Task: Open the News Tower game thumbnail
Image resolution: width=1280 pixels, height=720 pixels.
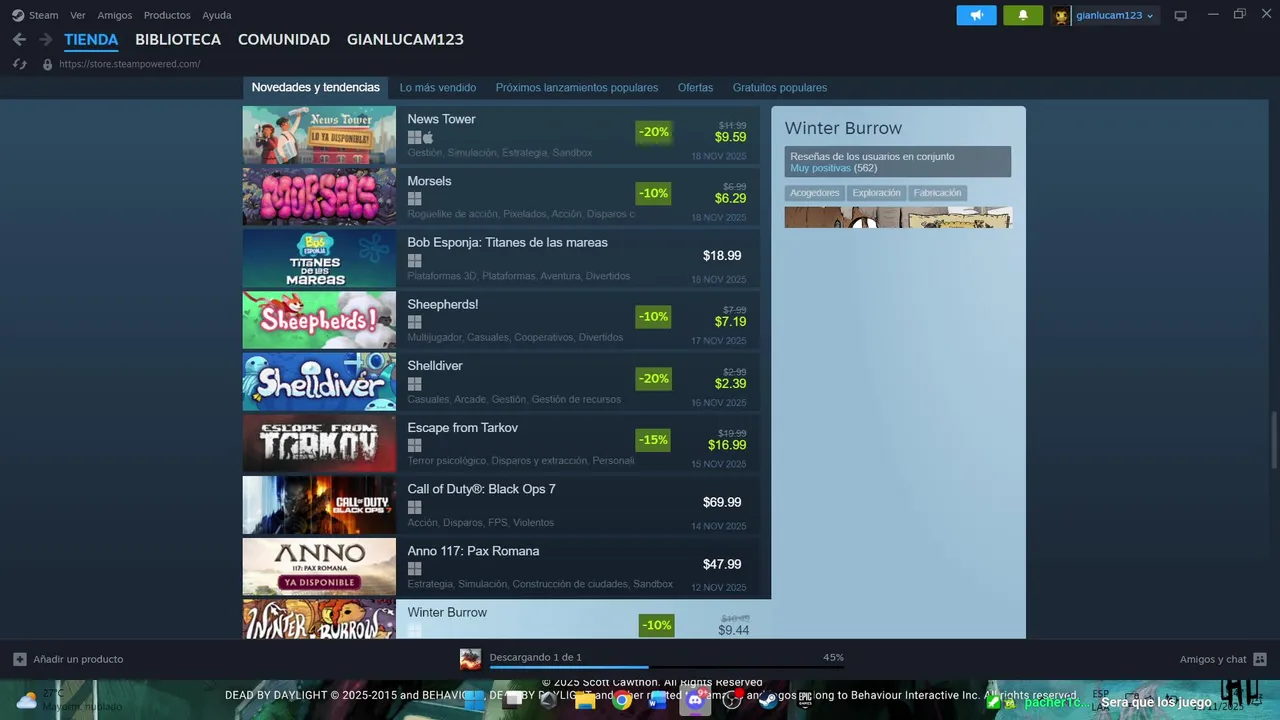Action: click(319, 135)
